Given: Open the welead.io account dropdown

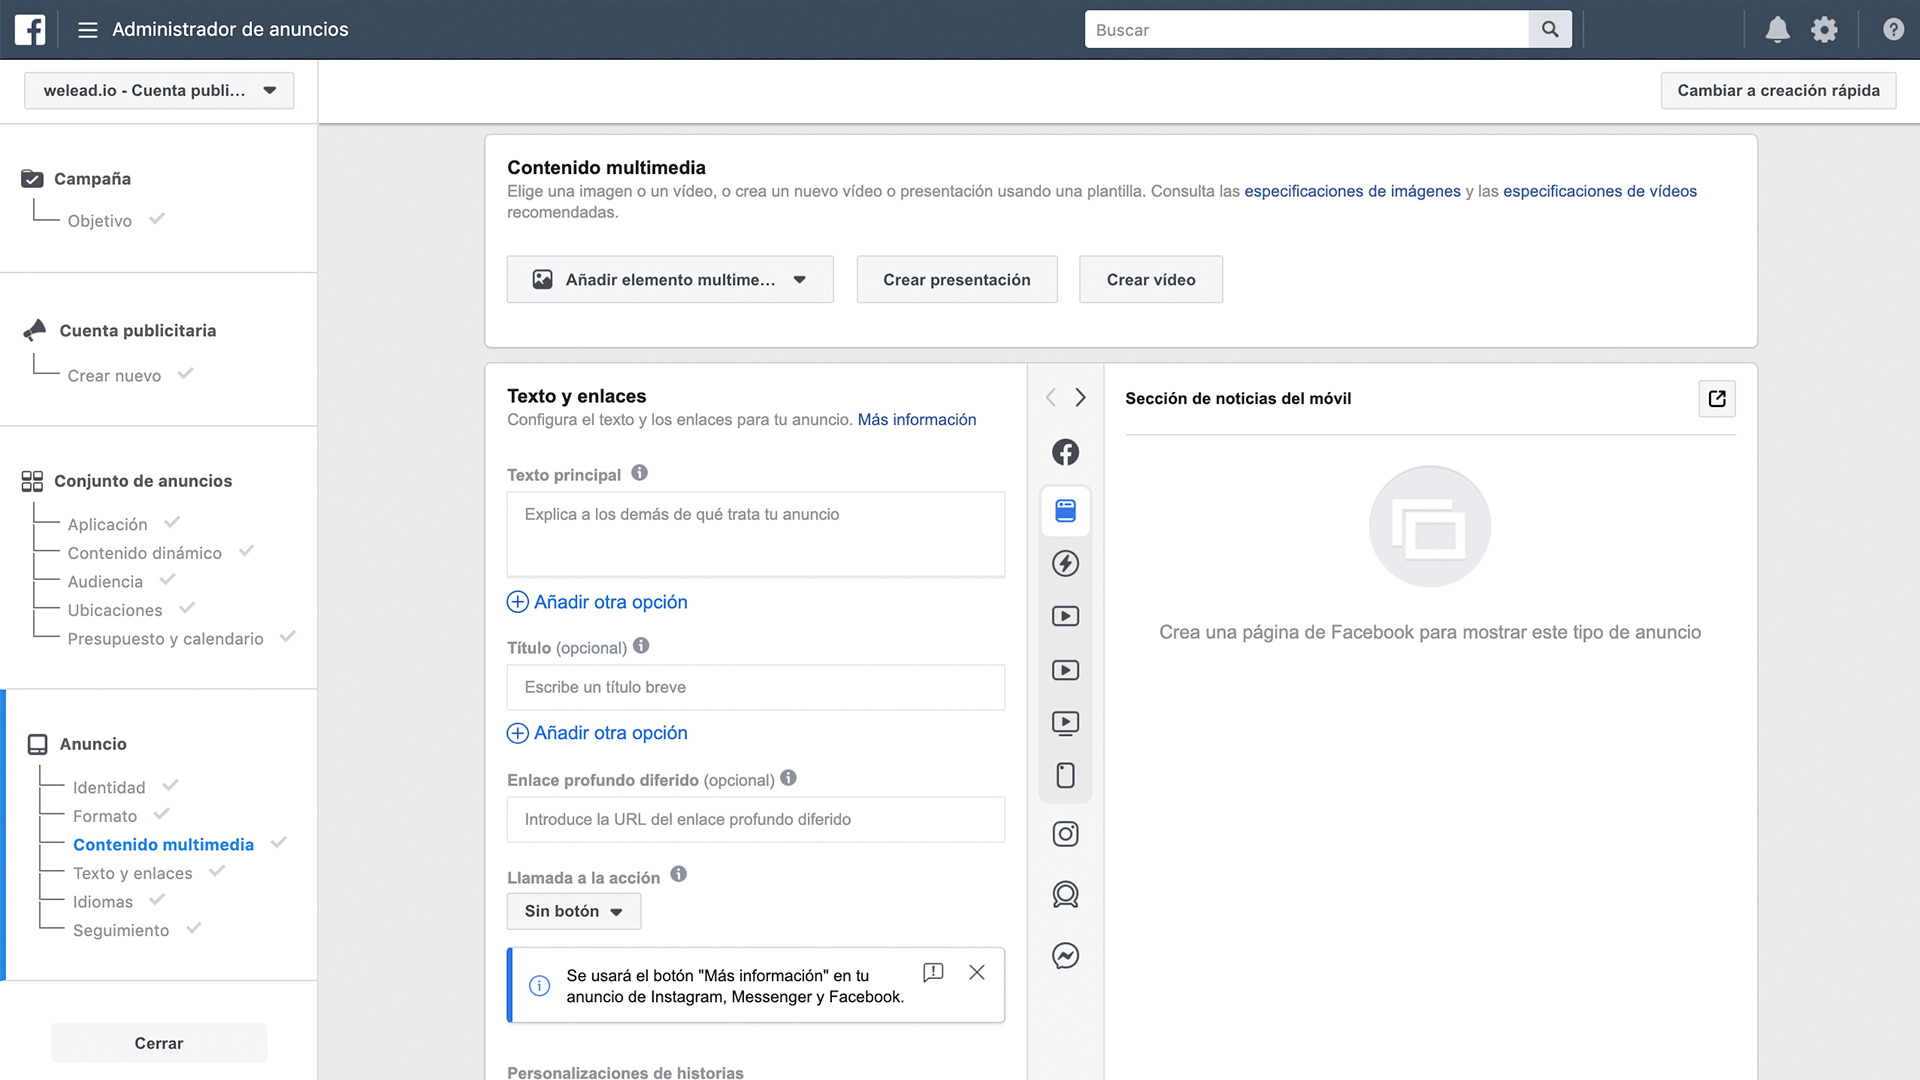Looking at the screenshot, I should 159,90.
